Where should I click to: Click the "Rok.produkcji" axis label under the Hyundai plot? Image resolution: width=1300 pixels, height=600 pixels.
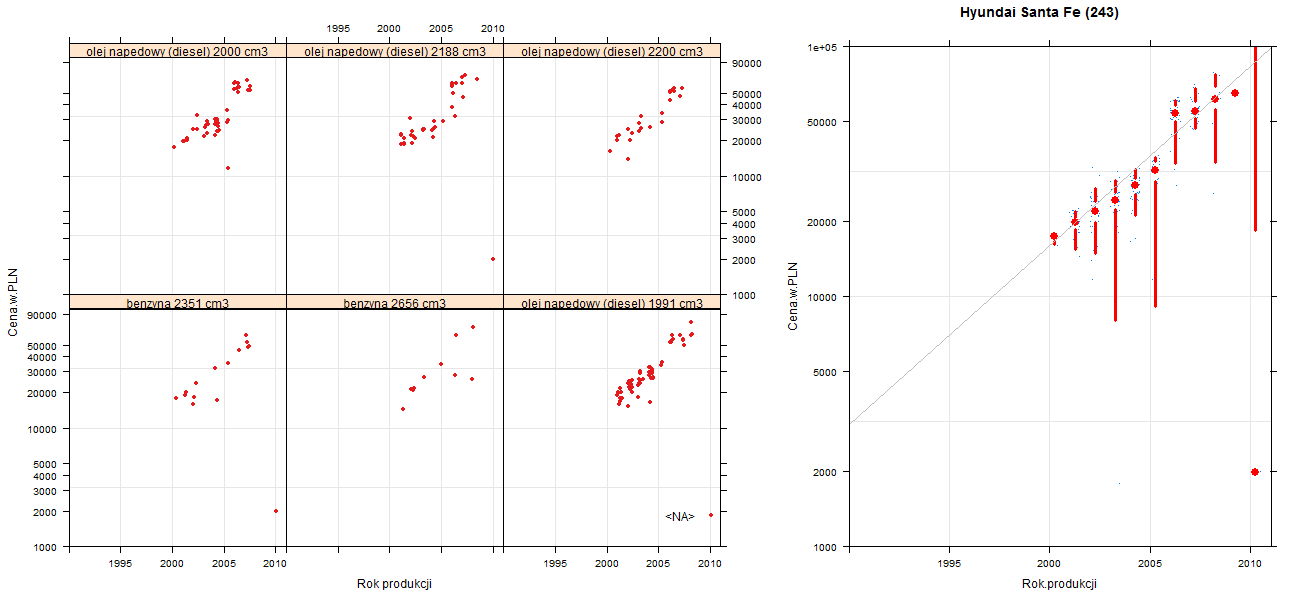tap(1059, 584)
